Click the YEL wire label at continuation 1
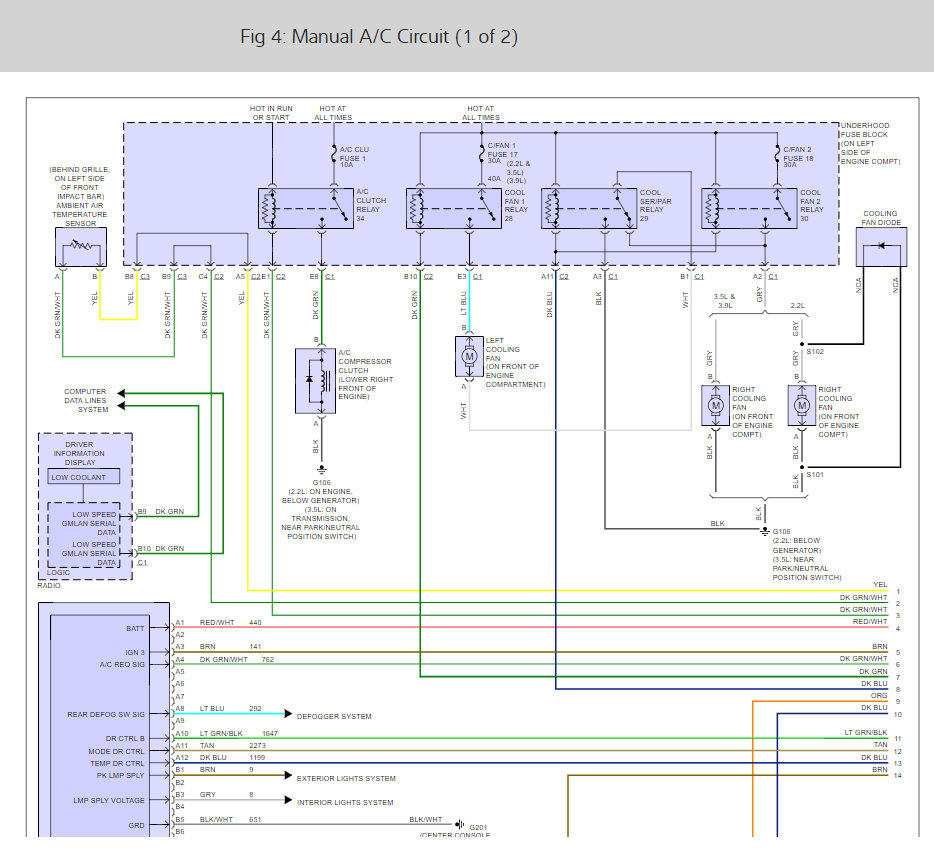This screenshot has height=852, width=934. point(880,584)
